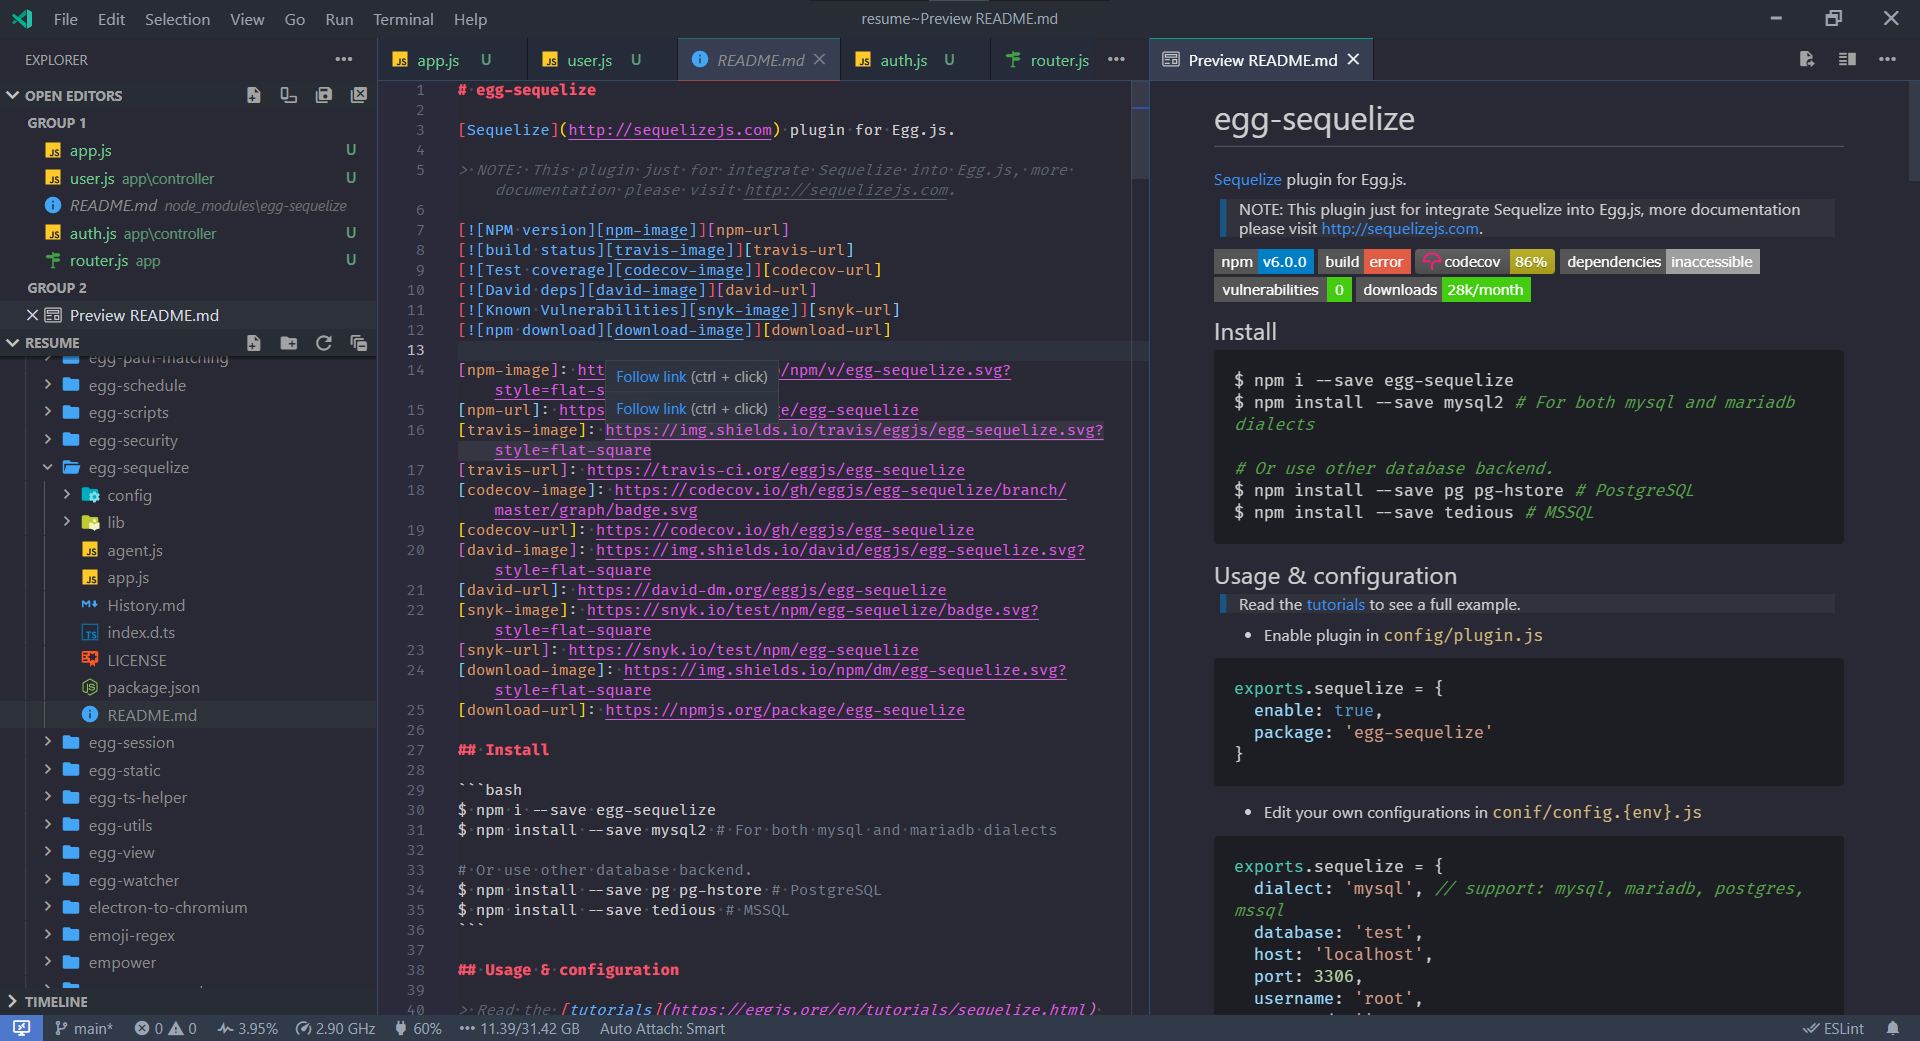Screen dimensions: 1920x1041
Task: Open the Selection menu
Action: [x=177, y=19]
